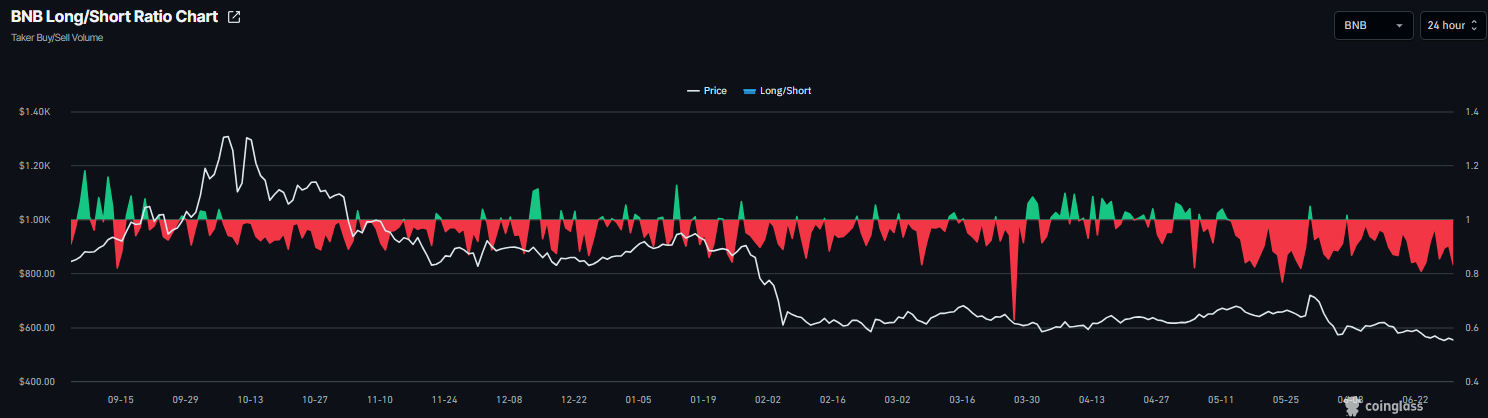Click the $1.40K price axis label
1488x418 pixels.
[34, 112]
